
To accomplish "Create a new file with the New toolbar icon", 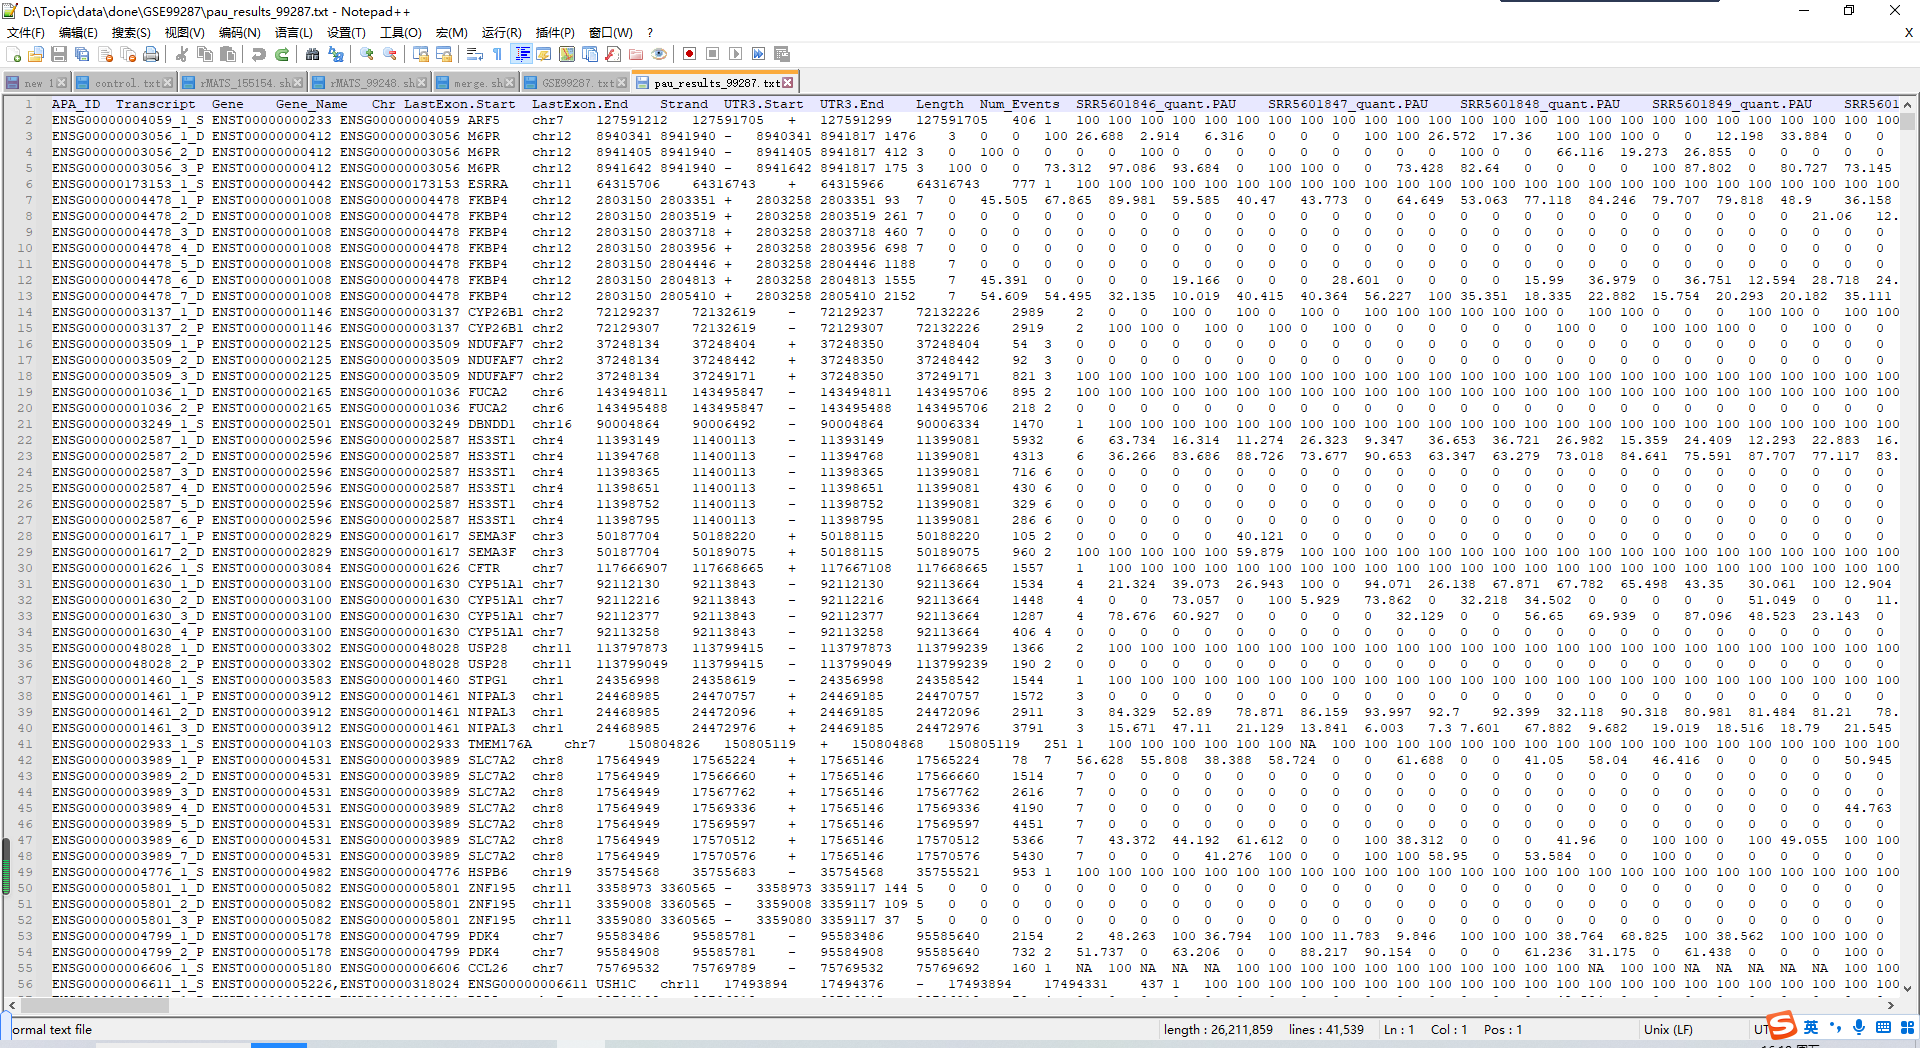I will click(14, 54).
